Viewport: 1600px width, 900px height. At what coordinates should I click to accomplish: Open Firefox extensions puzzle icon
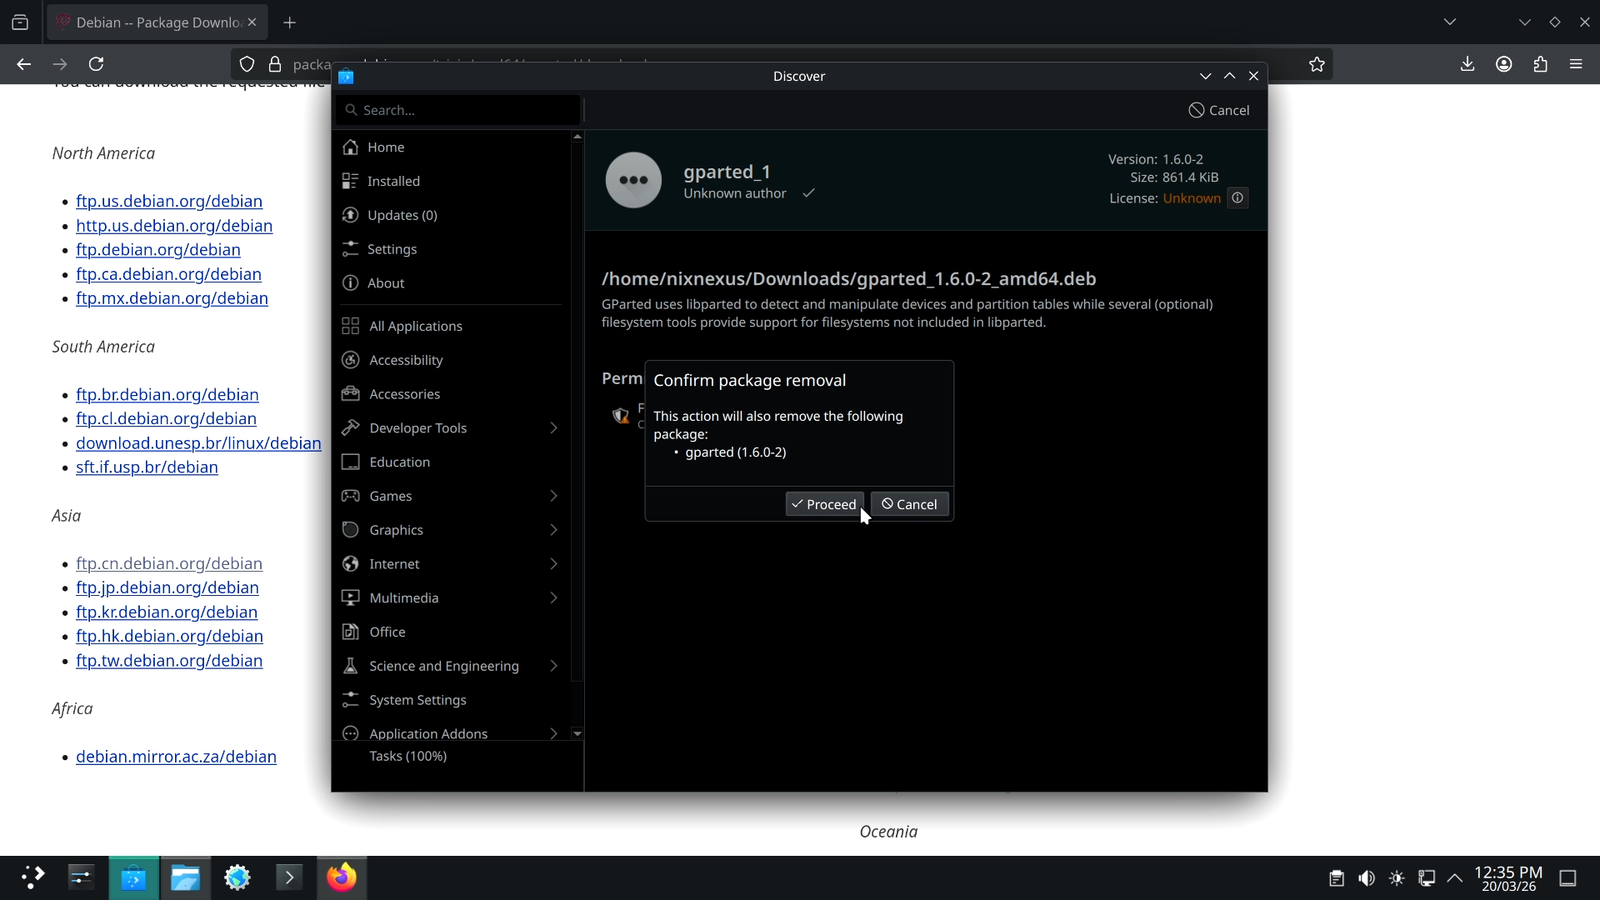(x=1540, y=64)
